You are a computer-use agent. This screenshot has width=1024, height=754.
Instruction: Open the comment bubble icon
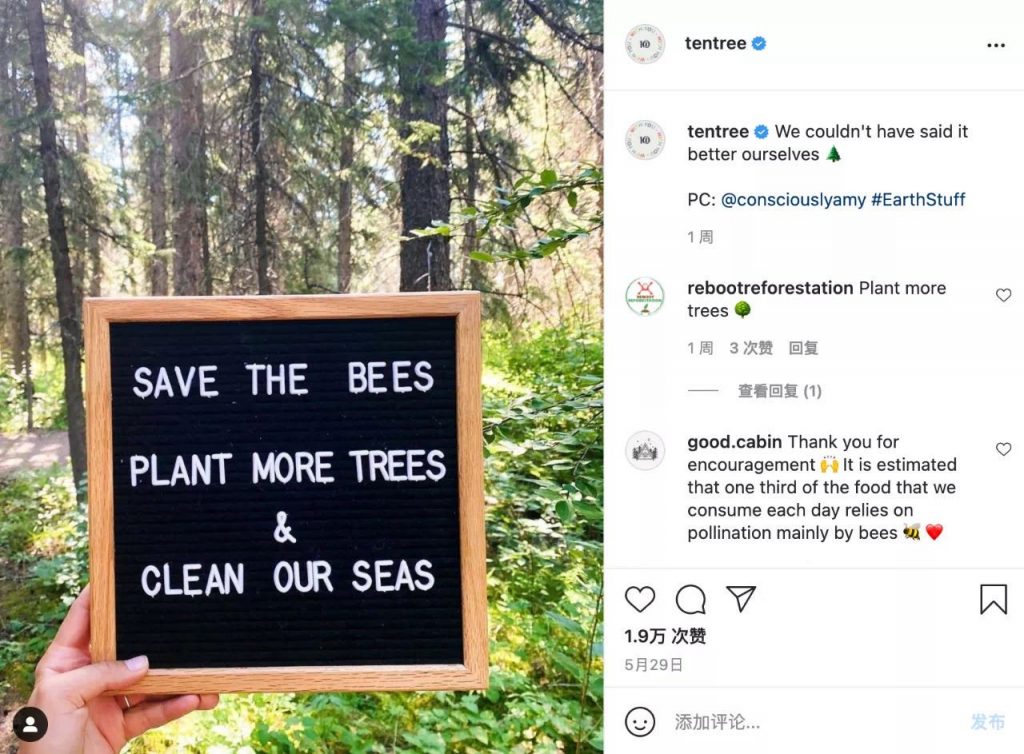691,599
